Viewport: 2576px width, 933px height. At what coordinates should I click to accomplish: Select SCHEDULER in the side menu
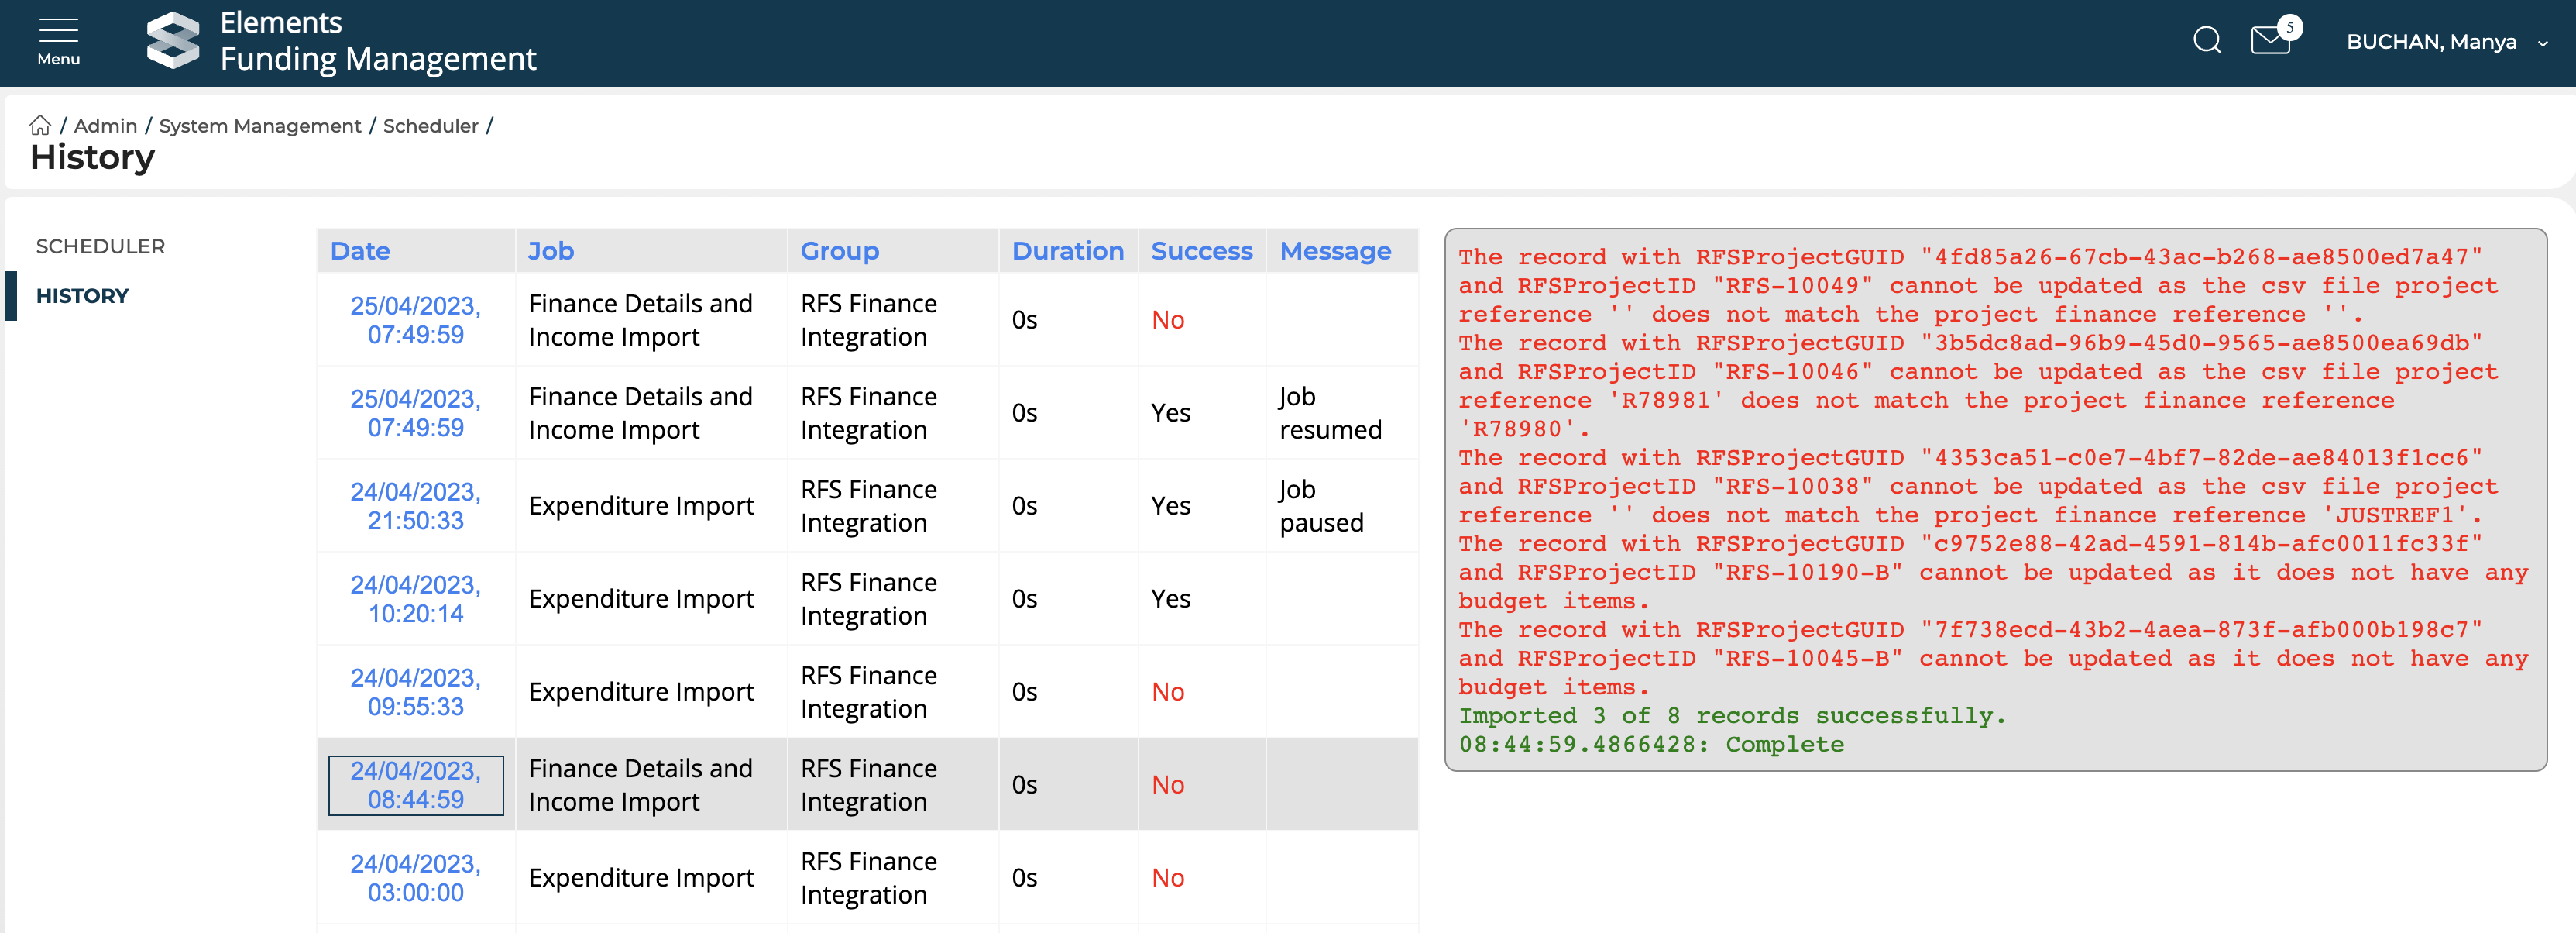click(100, 246)
